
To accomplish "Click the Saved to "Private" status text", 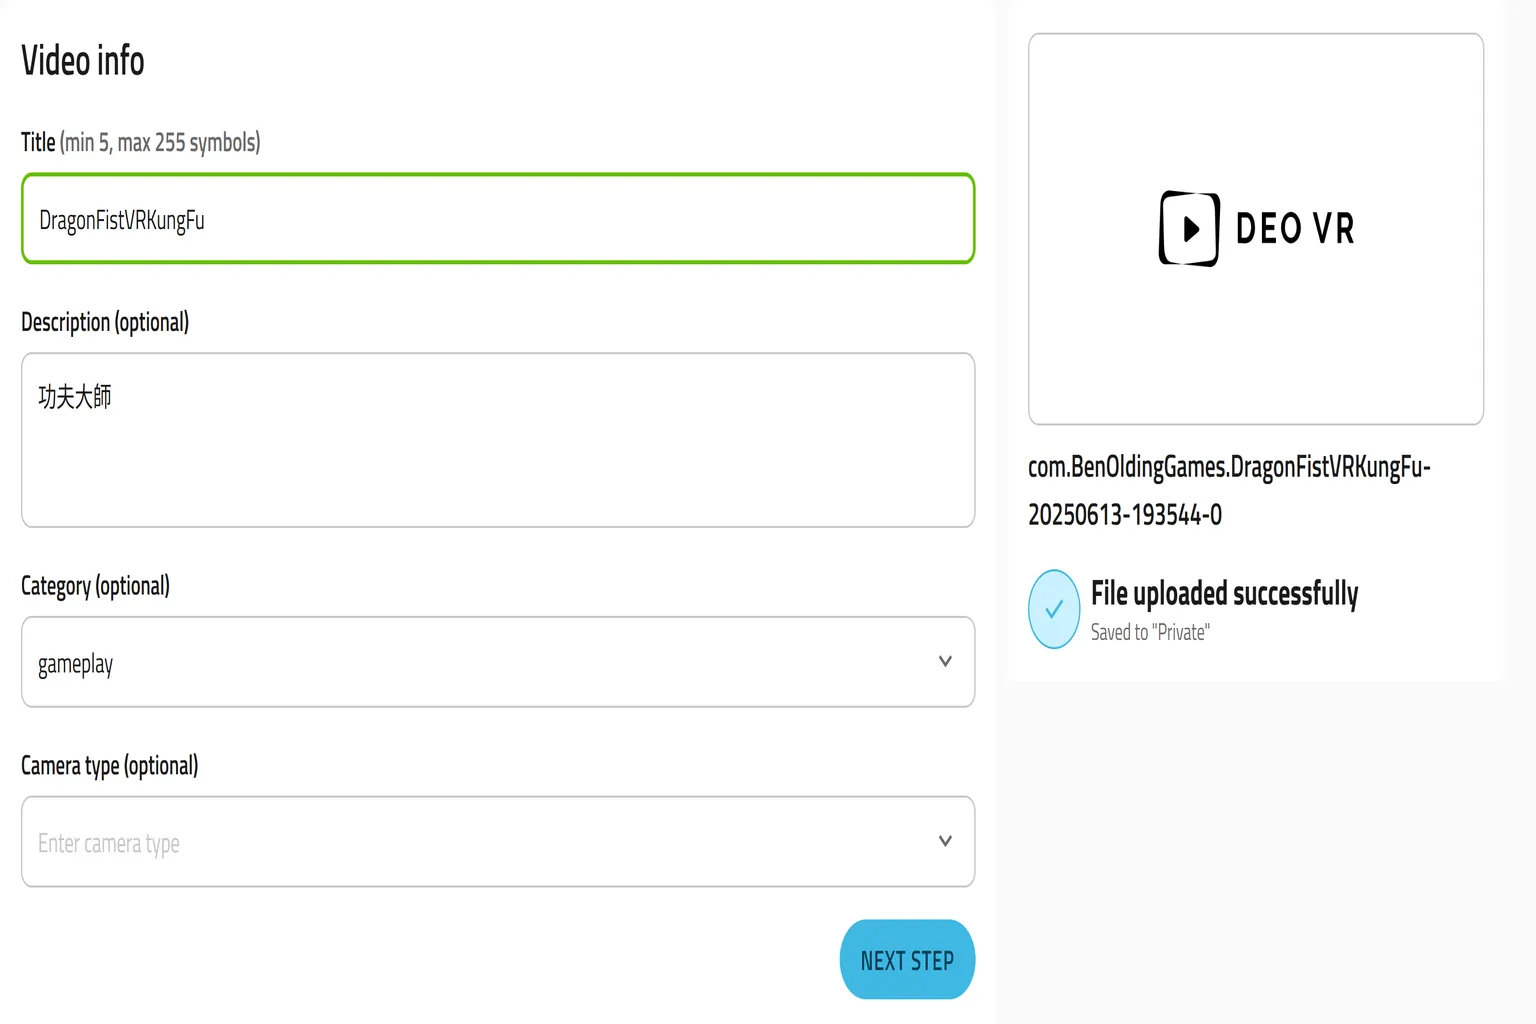I will pyautogui.click(x=1150, y=632).
